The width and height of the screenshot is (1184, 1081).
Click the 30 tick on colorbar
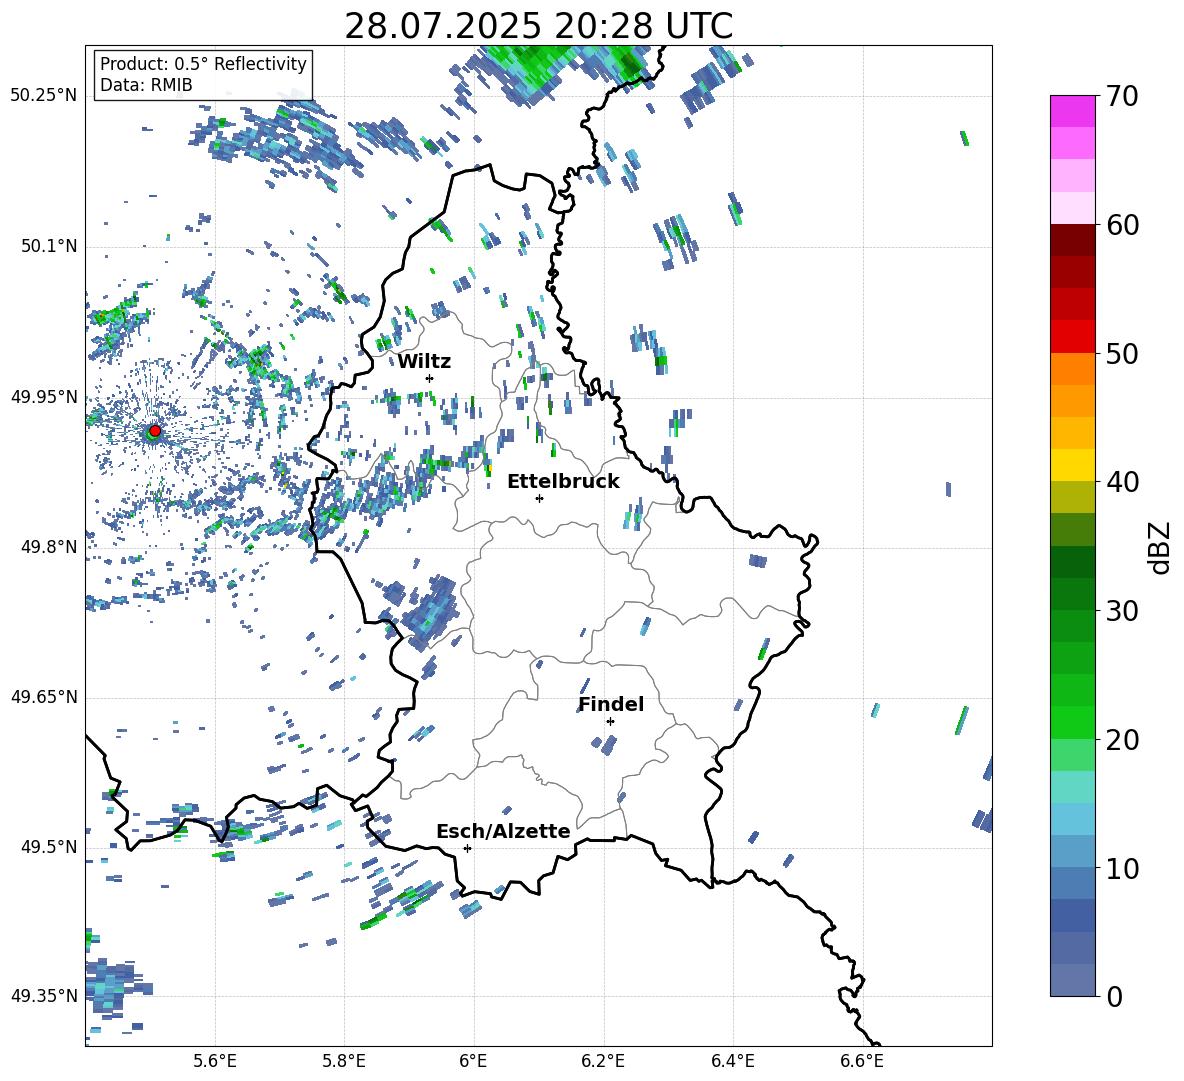click(1121, 611)
